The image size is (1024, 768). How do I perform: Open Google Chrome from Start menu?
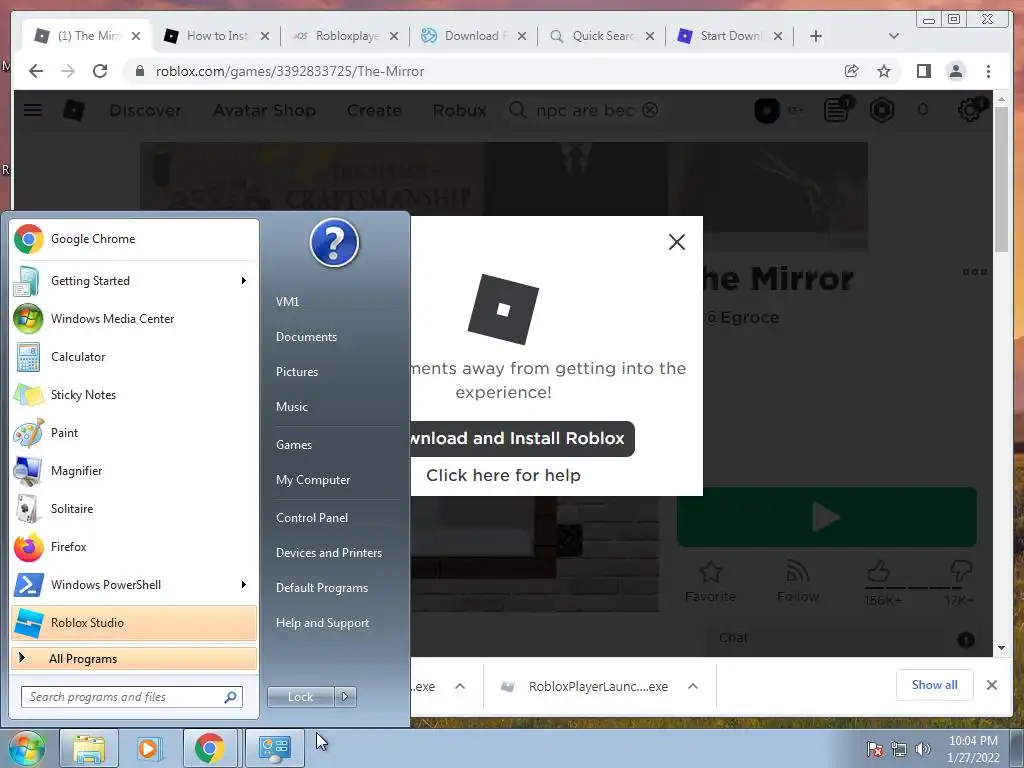pyautogui.click(x=134, y=239)
